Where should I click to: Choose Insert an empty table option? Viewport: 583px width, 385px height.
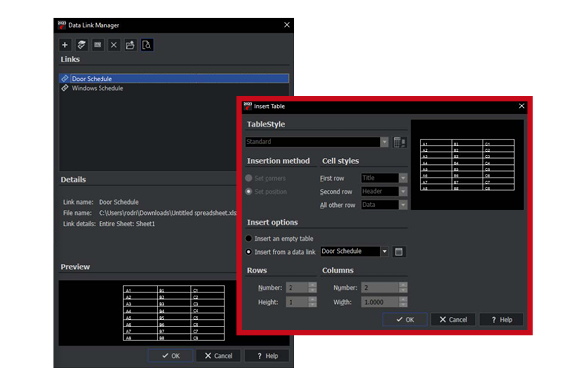pos(249,238)
